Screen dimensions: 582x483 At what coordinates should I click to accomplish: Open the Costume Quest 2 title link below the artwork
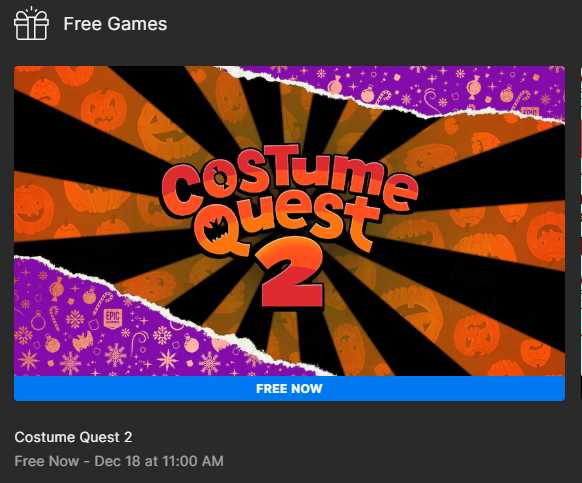pyautogui.click(x=73, y=437)
